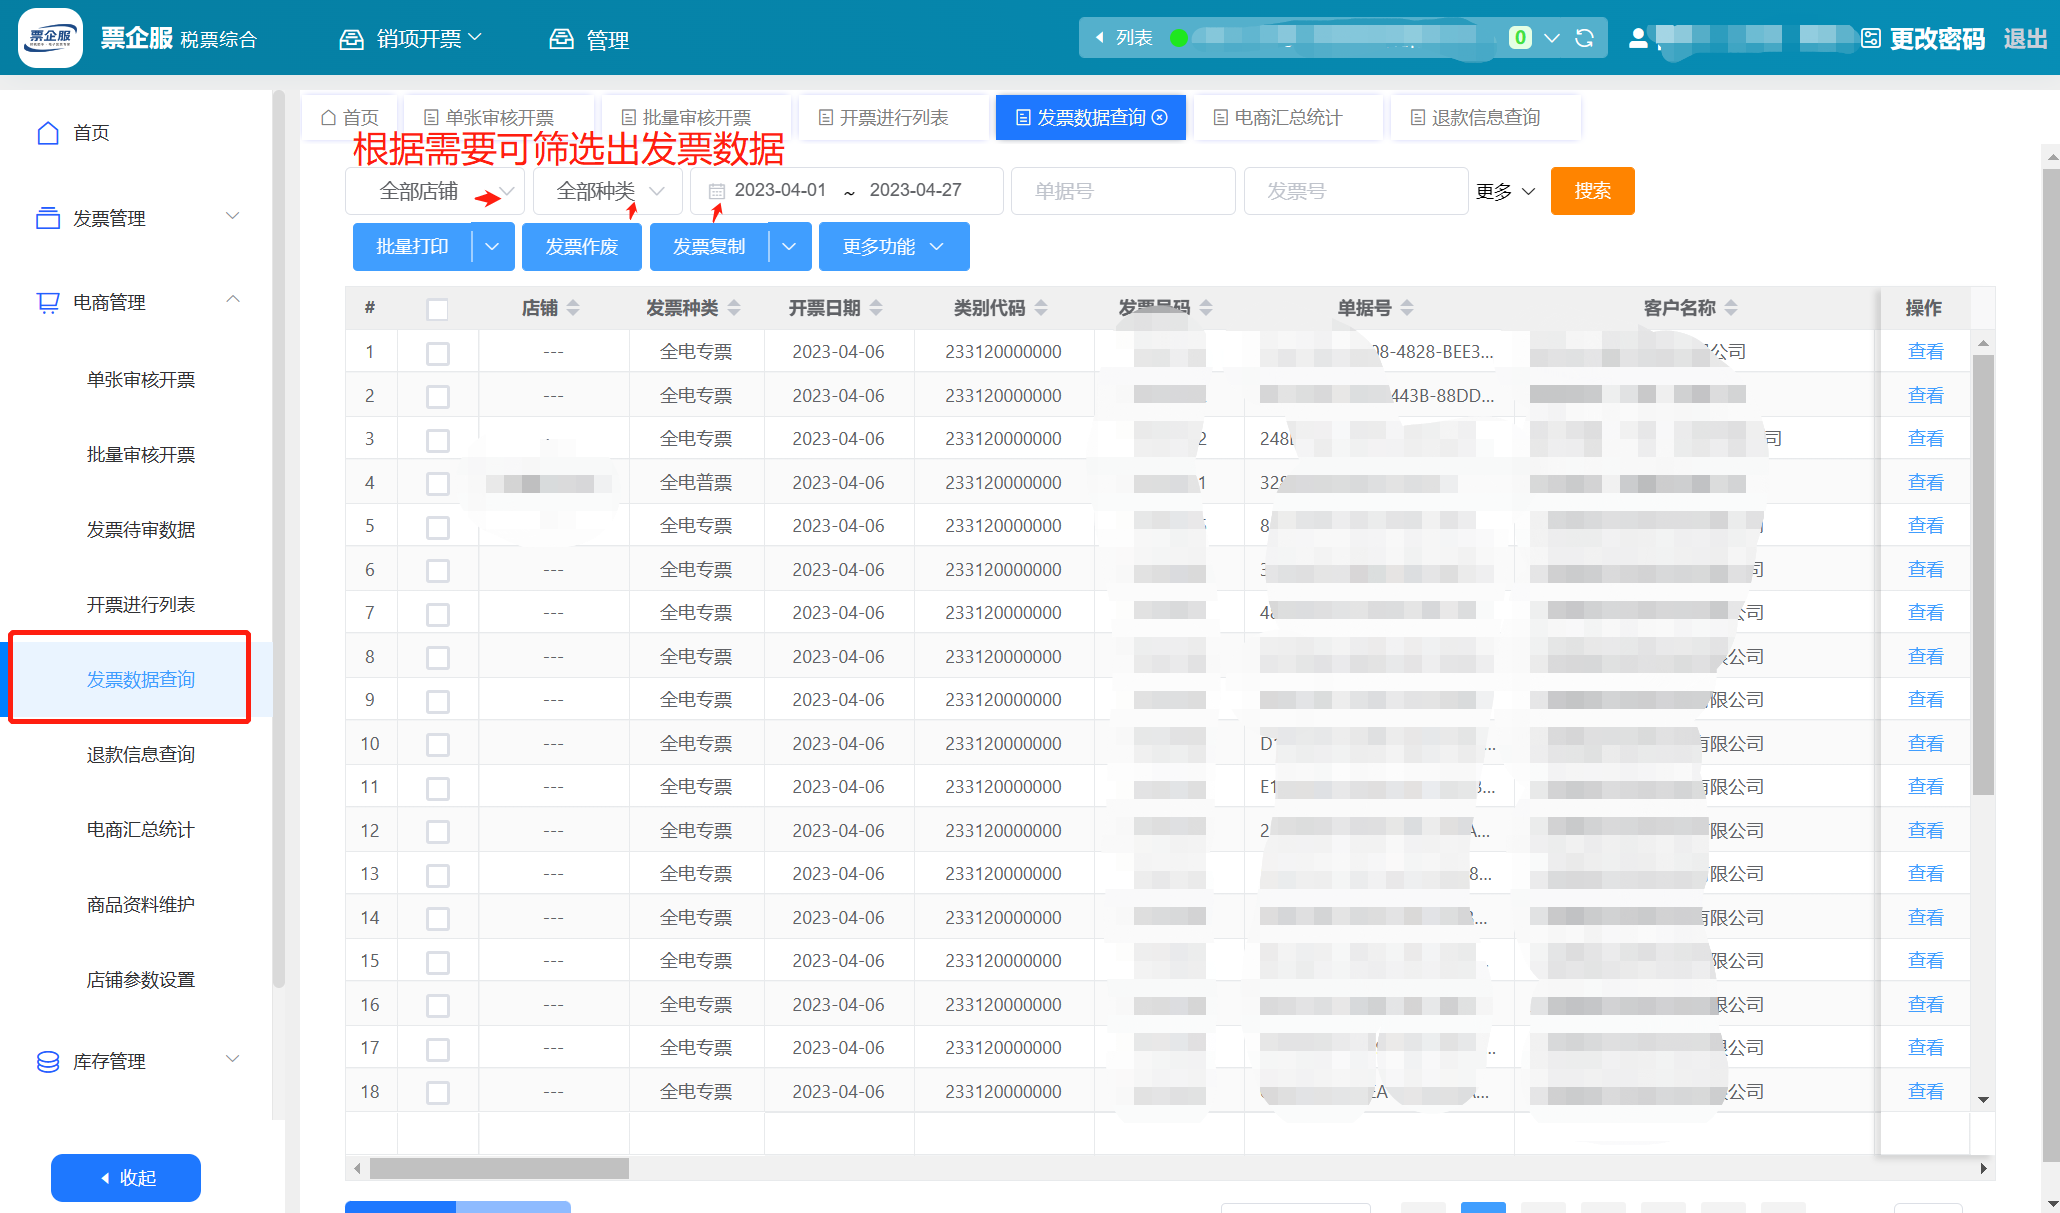Click the refresh icon in top bar
The width and height of the screenshot is (2060, 1213).
(1584, 38)
